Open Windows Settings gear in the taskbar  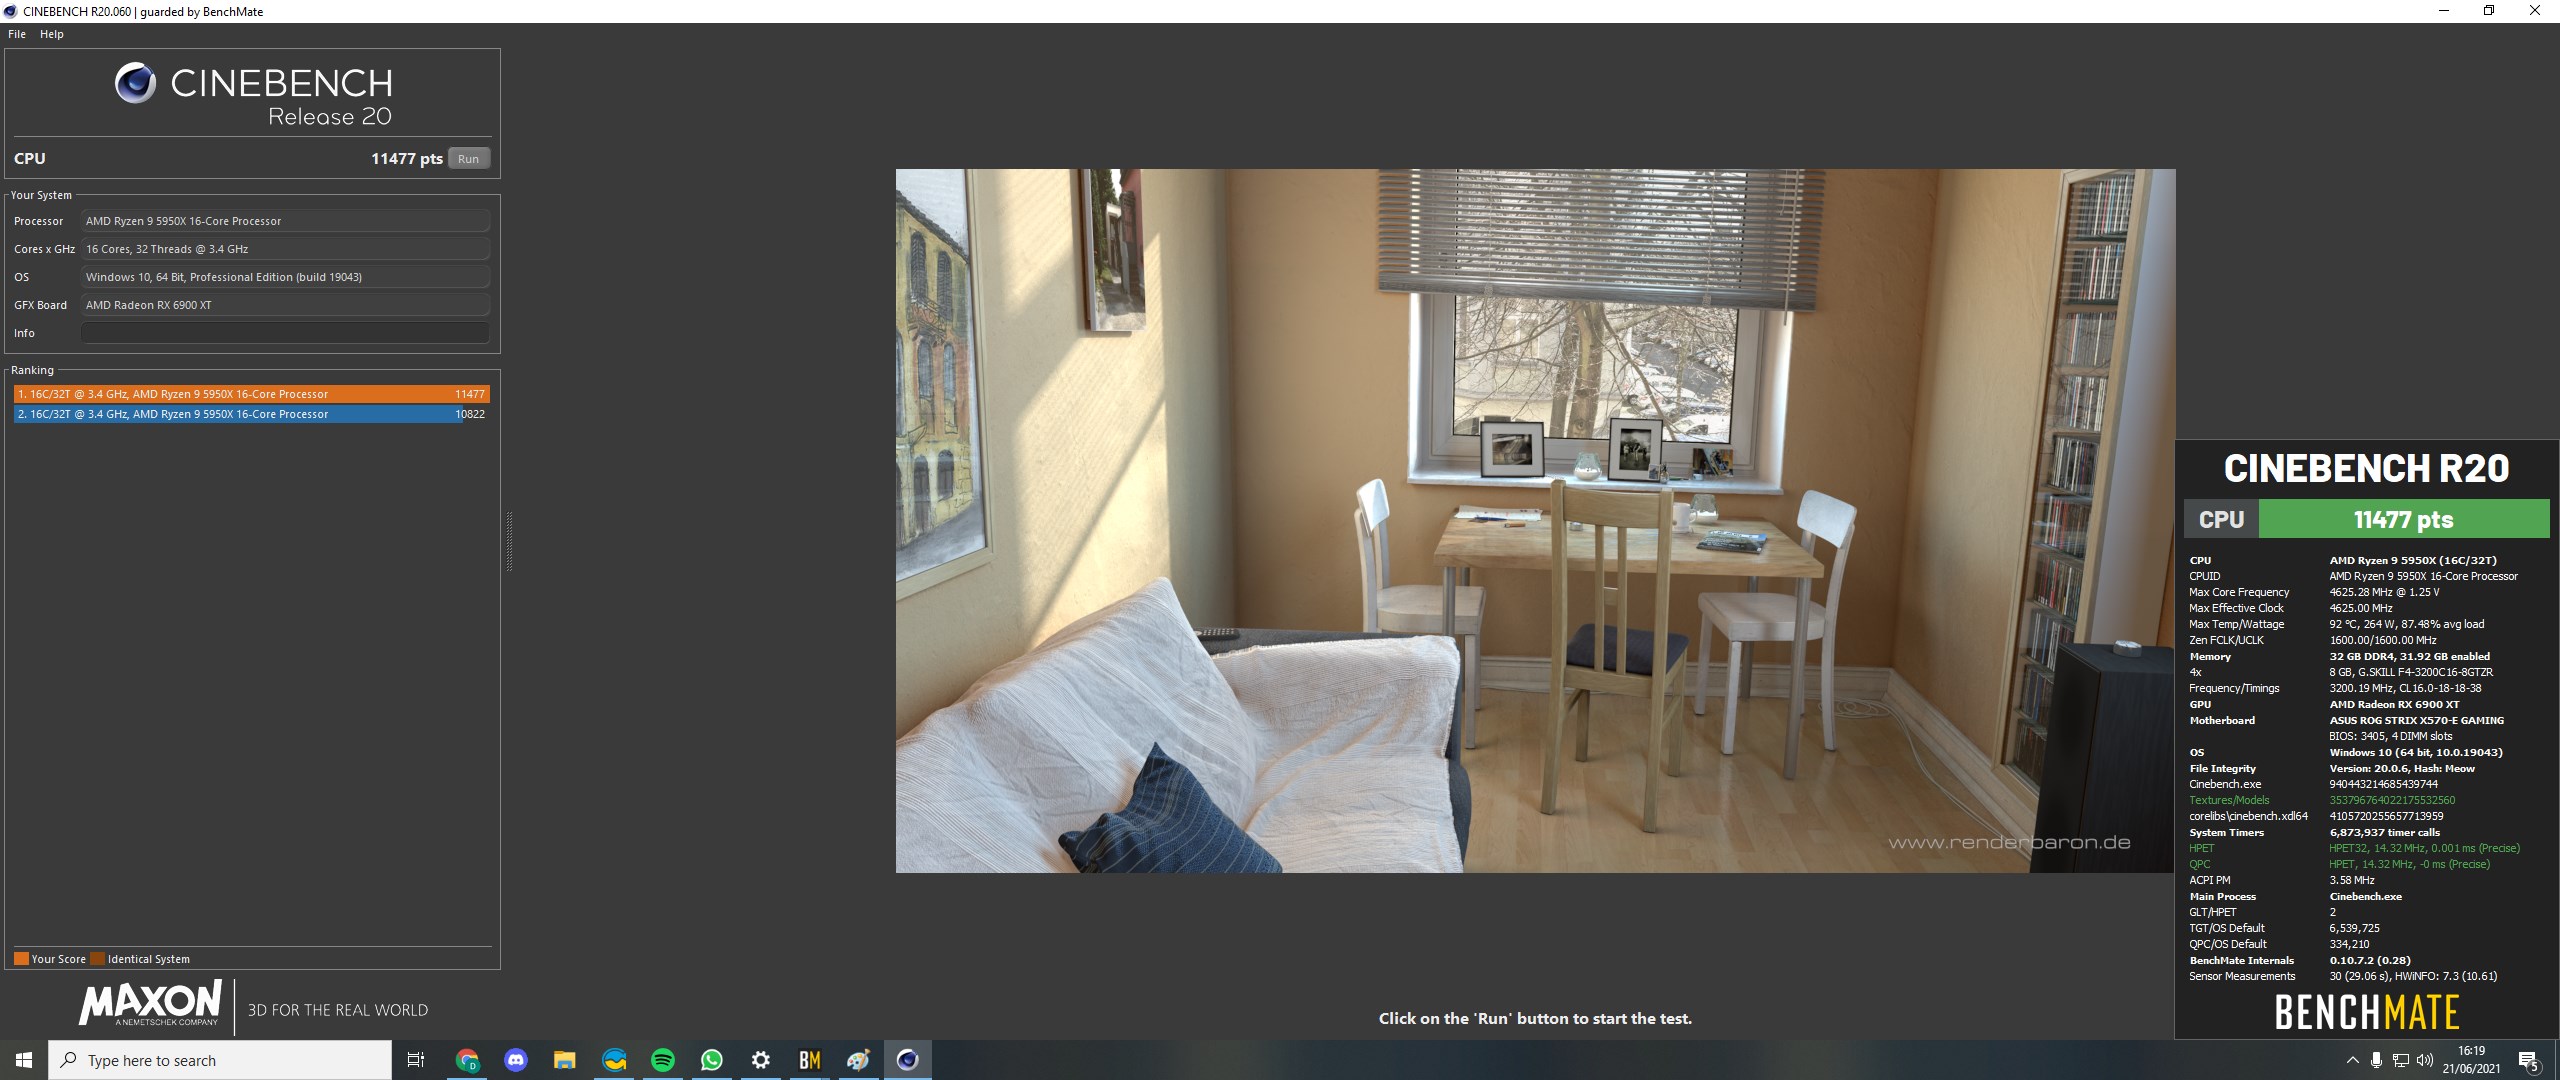pos(761,1060)
